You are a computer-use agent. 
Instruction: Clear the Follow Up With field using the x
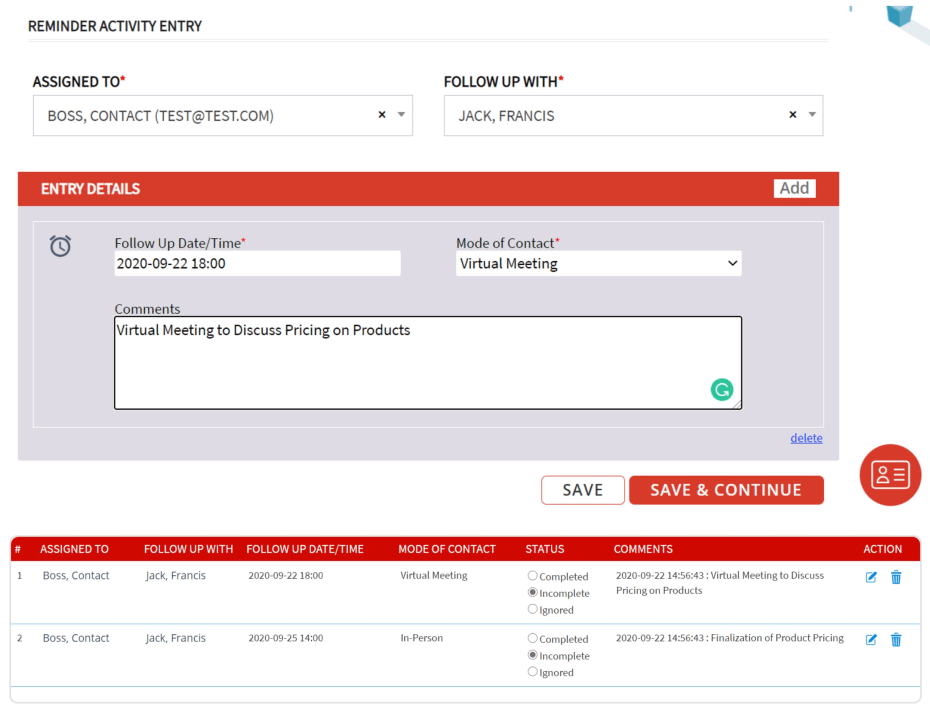(x=793, y=115)
